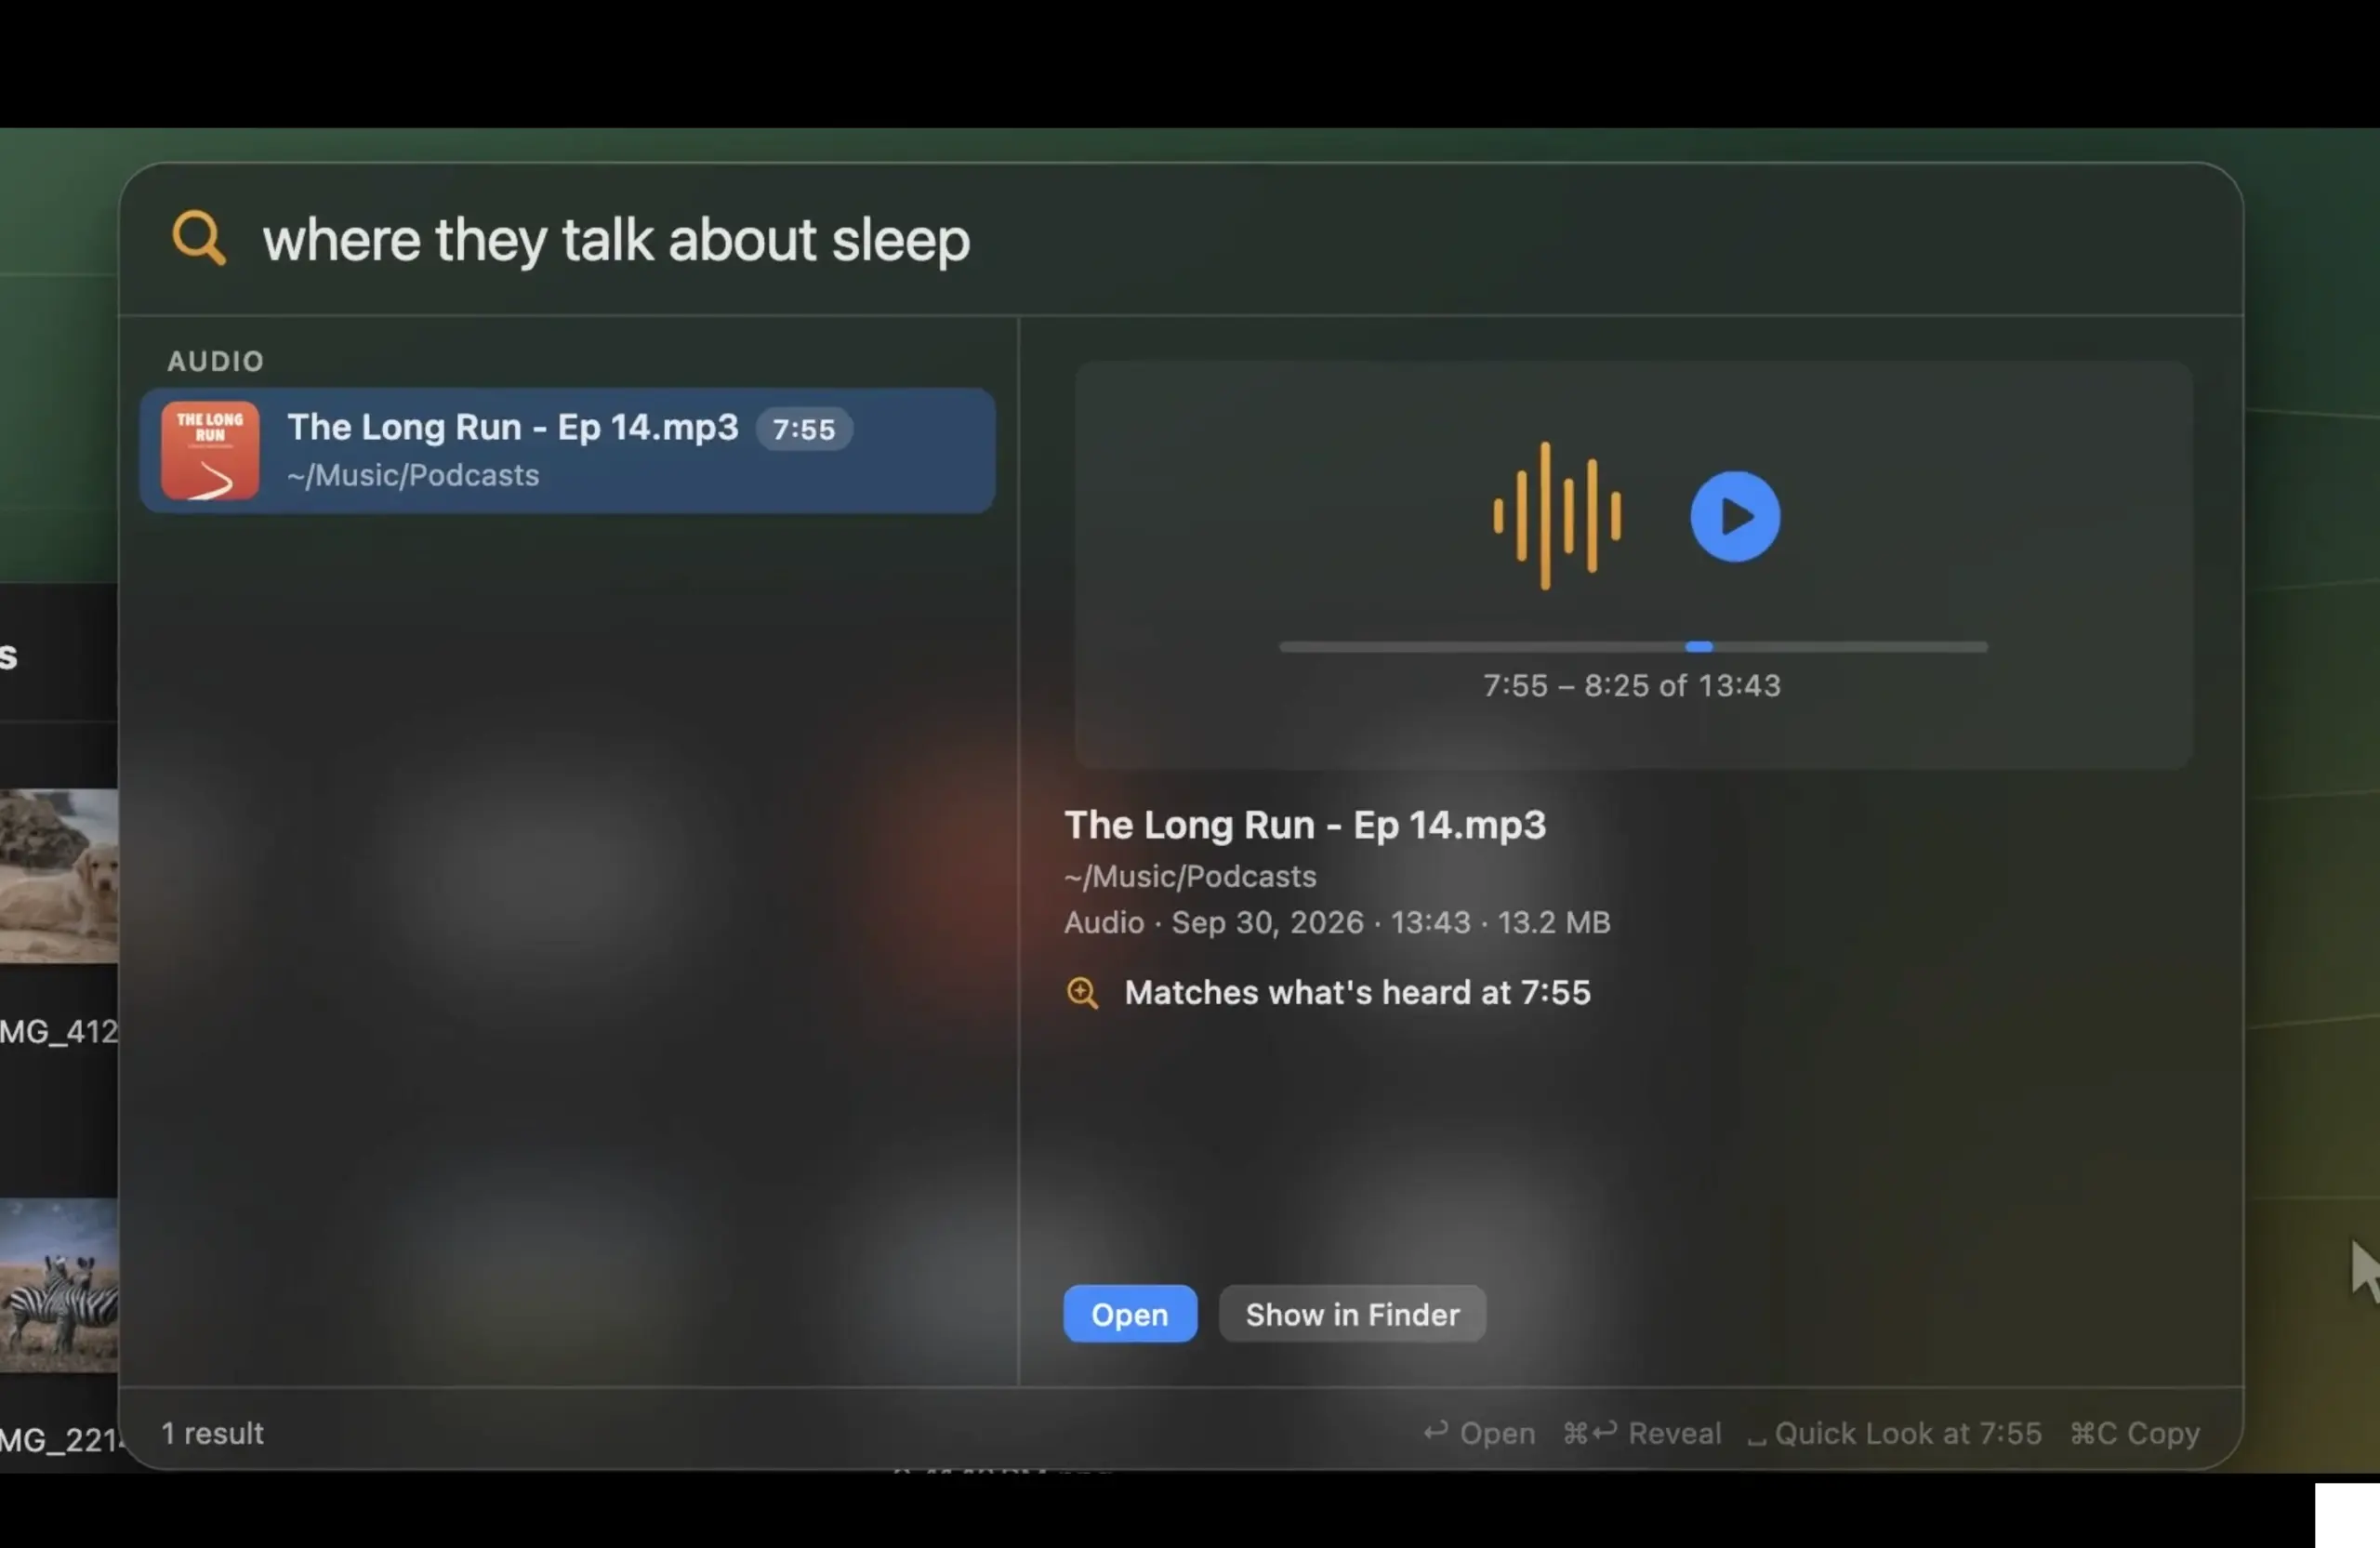The image size is (2380, 1548).
Task: Click the blue segment on the audio progress bar
Action: pyautogui.click(x=1699, y=647)
